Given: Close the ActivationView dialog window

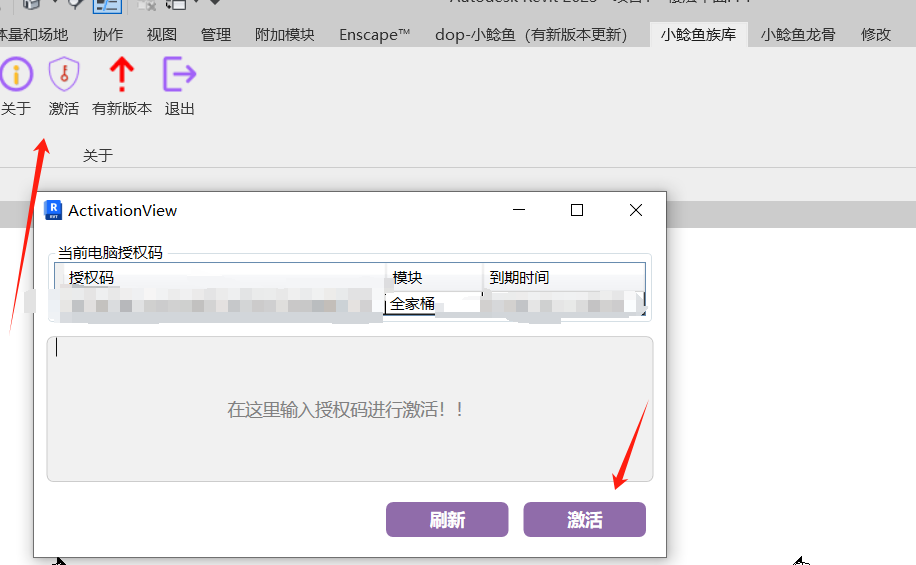Looking at the screenshot, I should [x=636, y=210].
